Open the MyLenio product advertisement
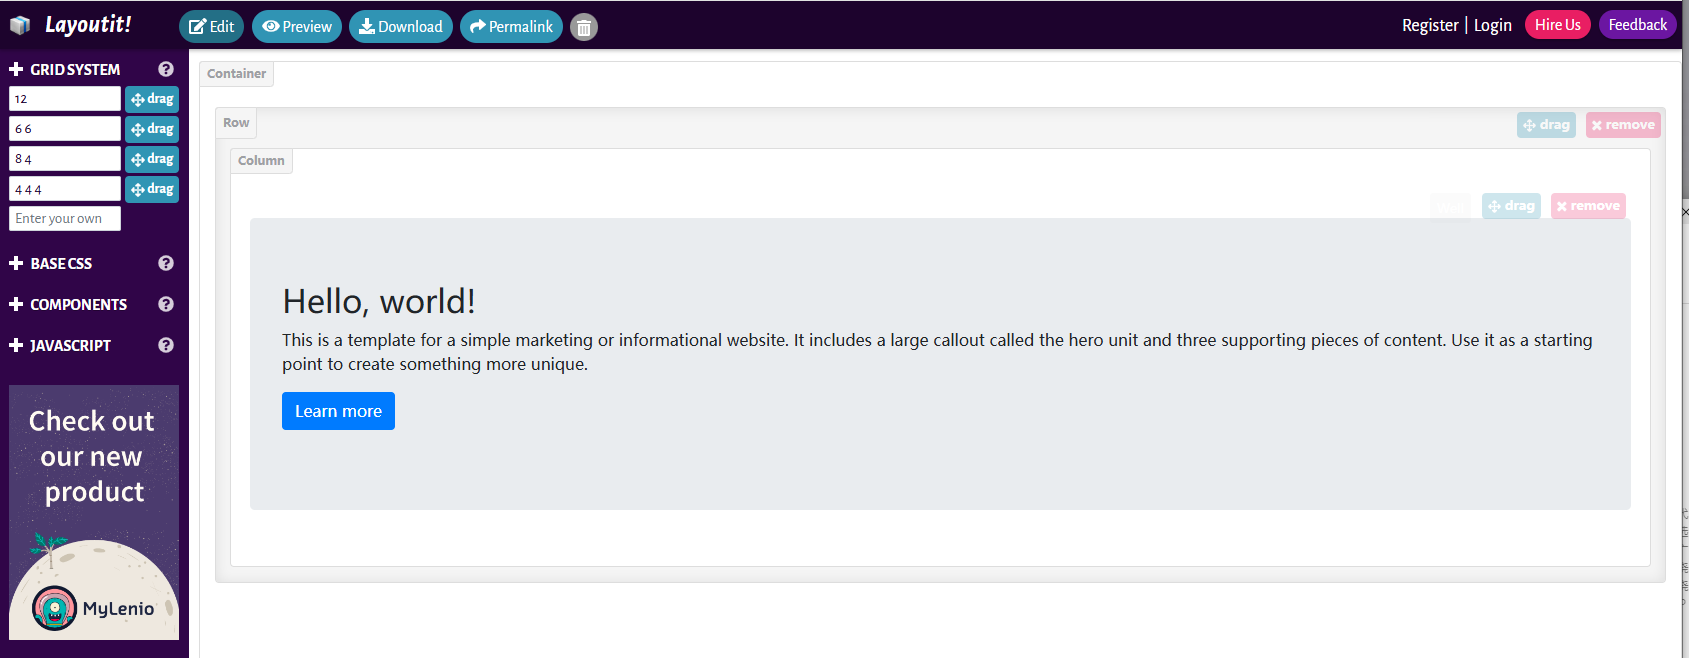This screenshot has width=1689, height=658. click(94, 512)
